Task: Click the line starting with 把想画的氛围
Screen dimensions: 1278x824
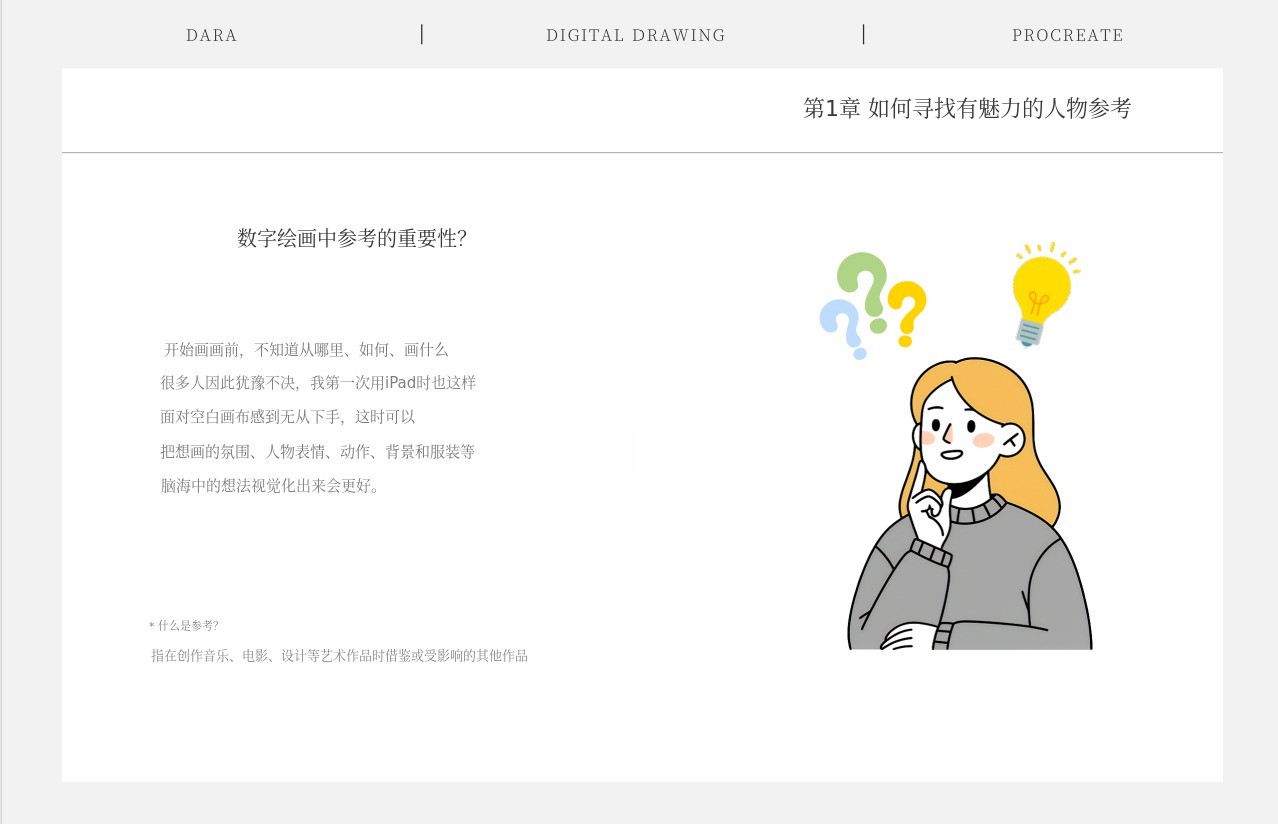Action: pos(317,452)
